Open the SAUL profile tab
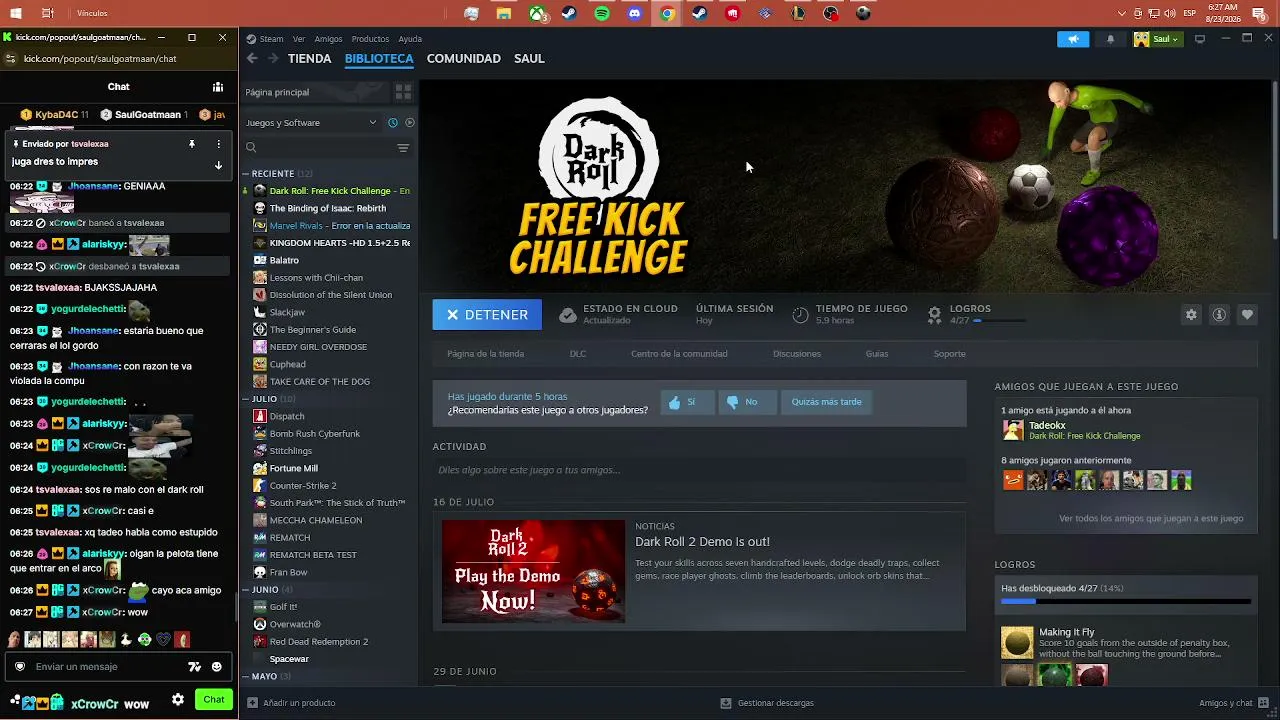The height and width of the screenshot is (720, 1280). coord(529,58)
